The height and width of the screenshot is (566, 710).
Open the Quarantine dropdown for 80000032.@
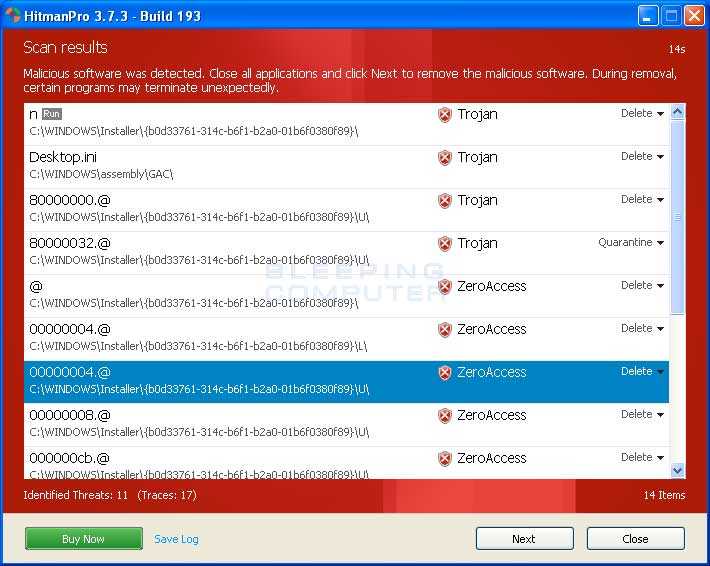pos(631,243)
